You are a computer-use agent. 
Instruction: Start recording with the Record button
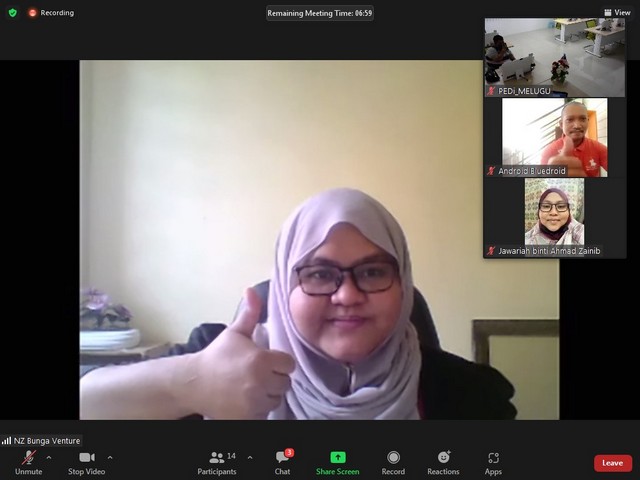(393, 462)
